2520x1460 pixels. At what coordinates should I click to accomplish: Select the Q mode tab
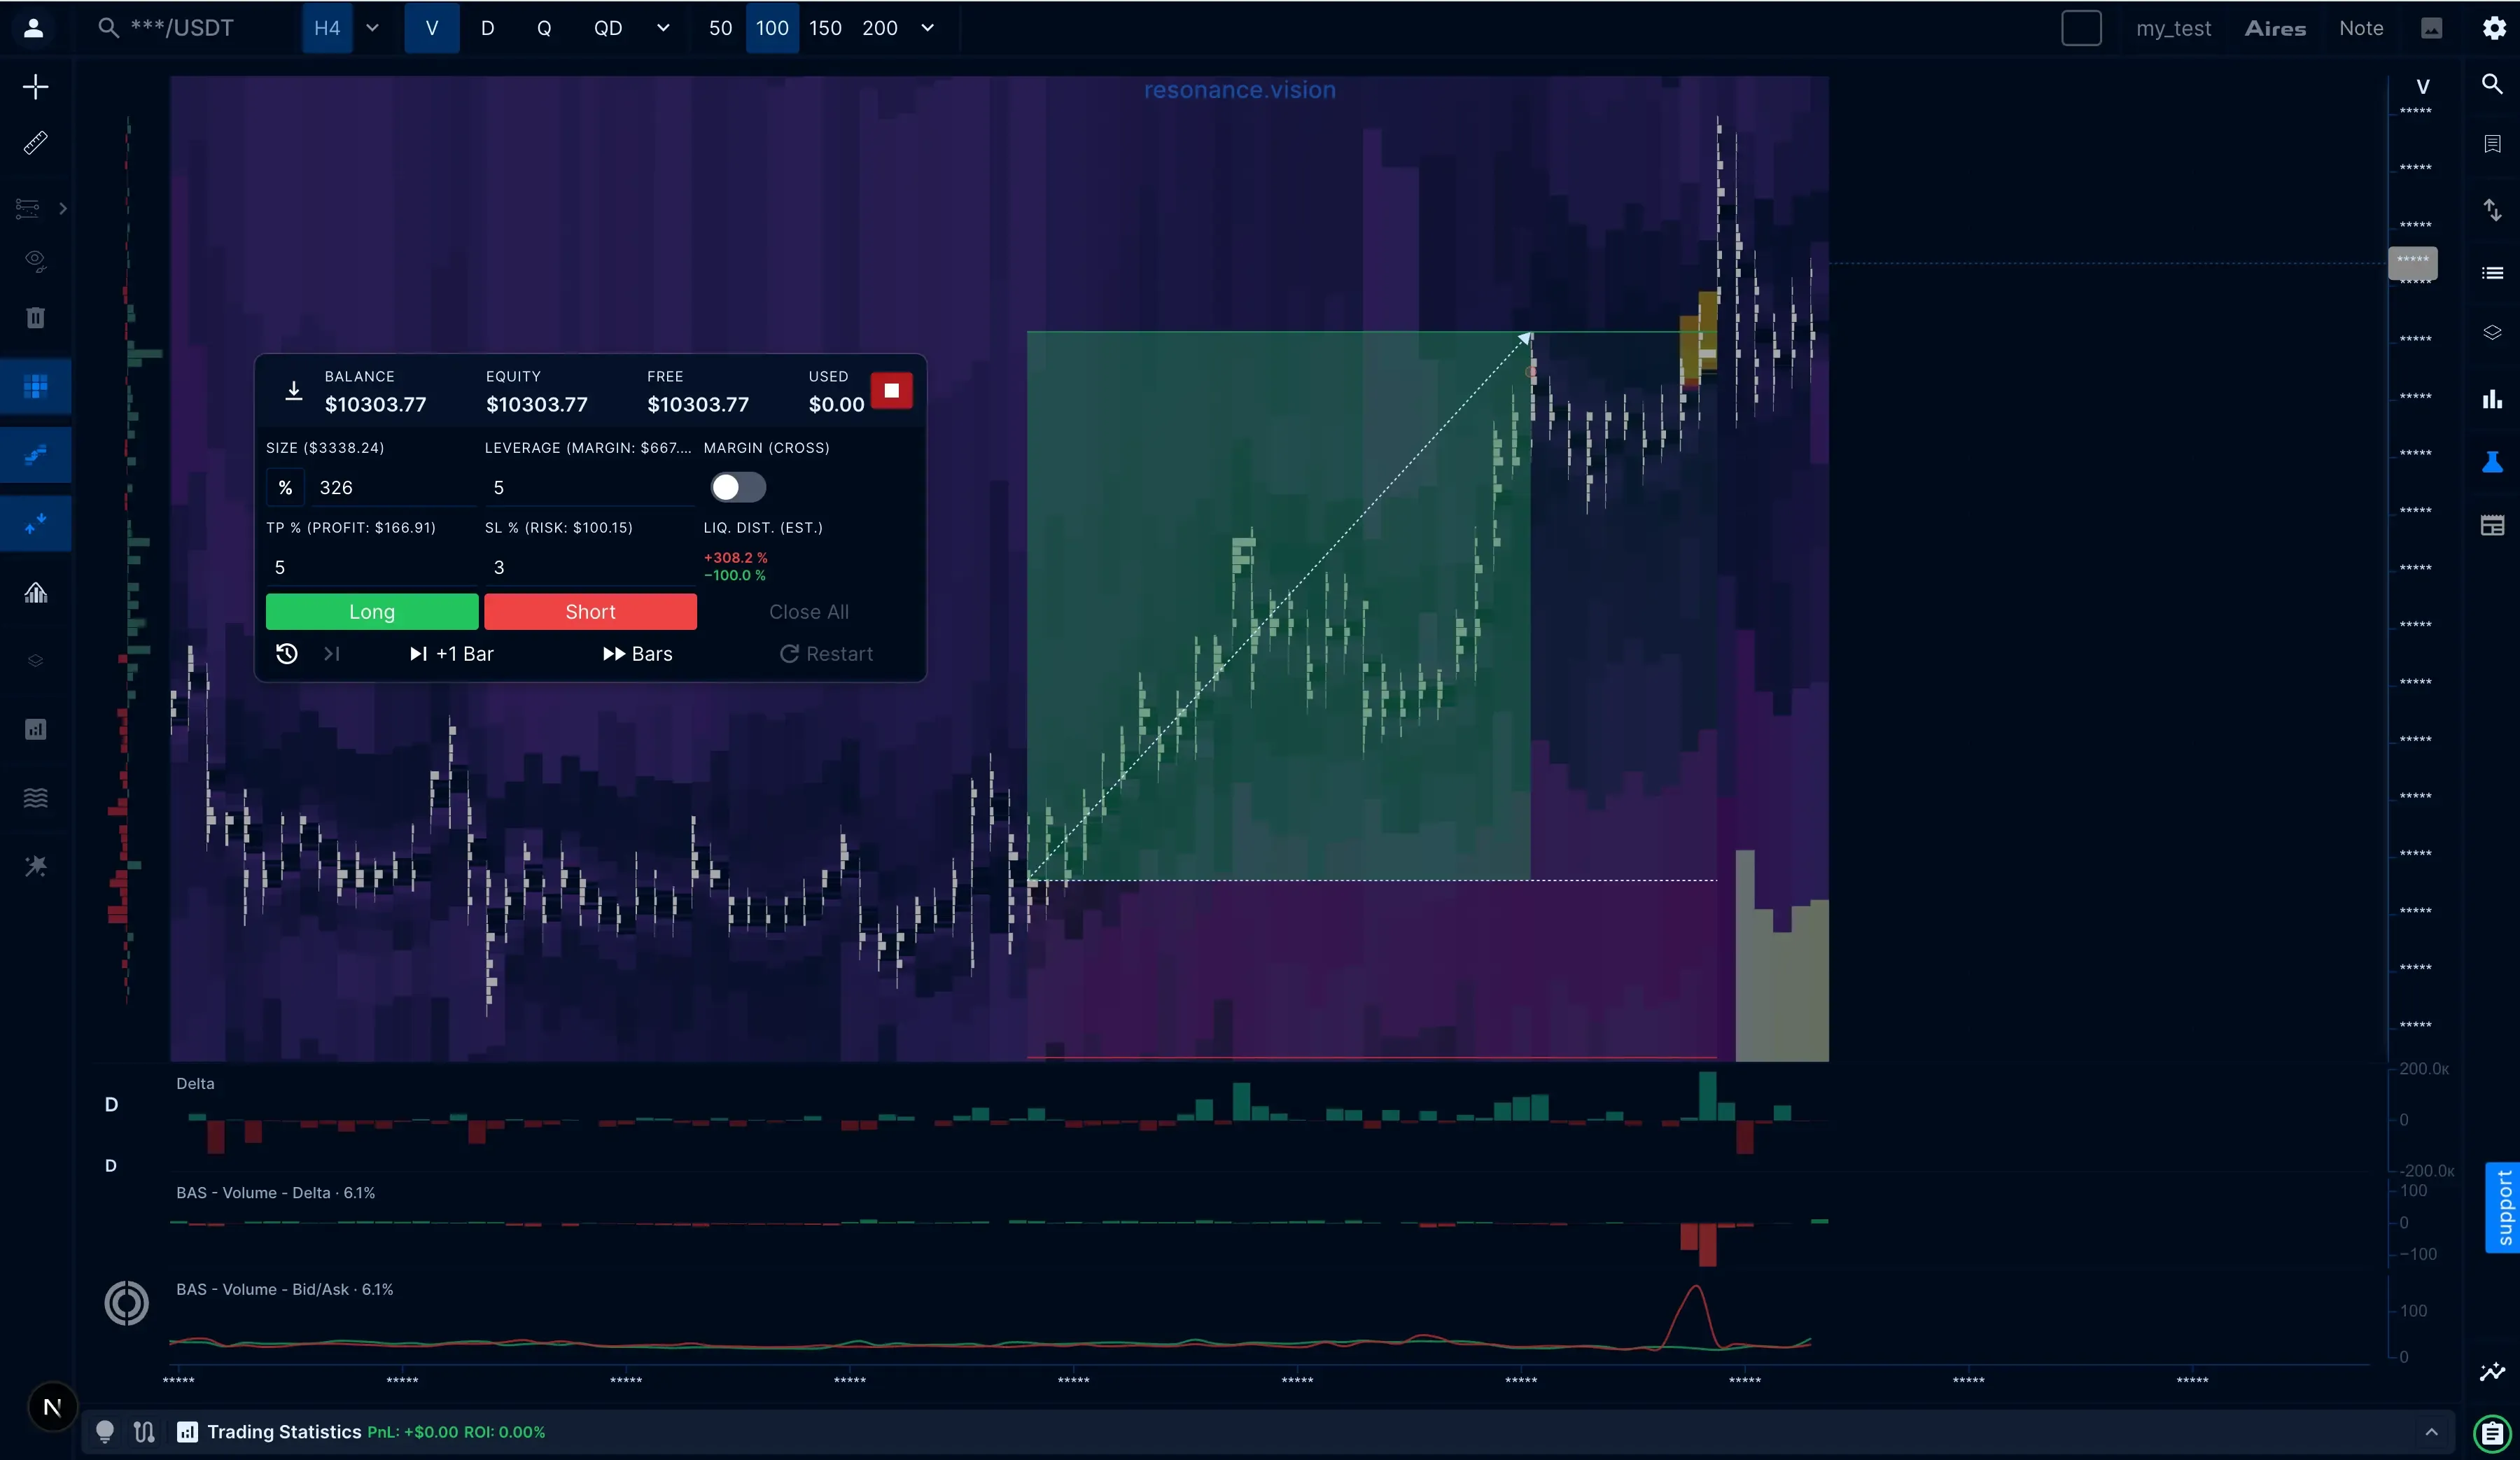(544, 28)
